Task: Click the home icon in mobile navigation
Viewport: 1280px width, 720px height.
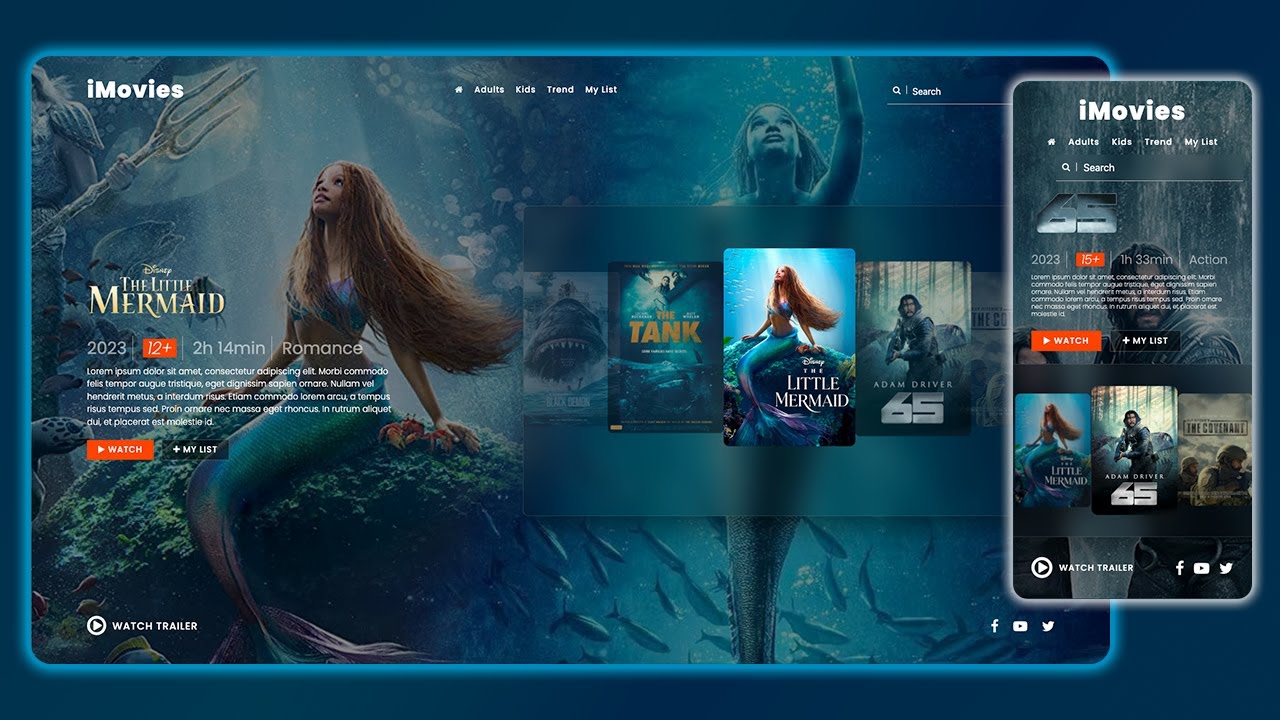Action: click(x=1051, y=142)
